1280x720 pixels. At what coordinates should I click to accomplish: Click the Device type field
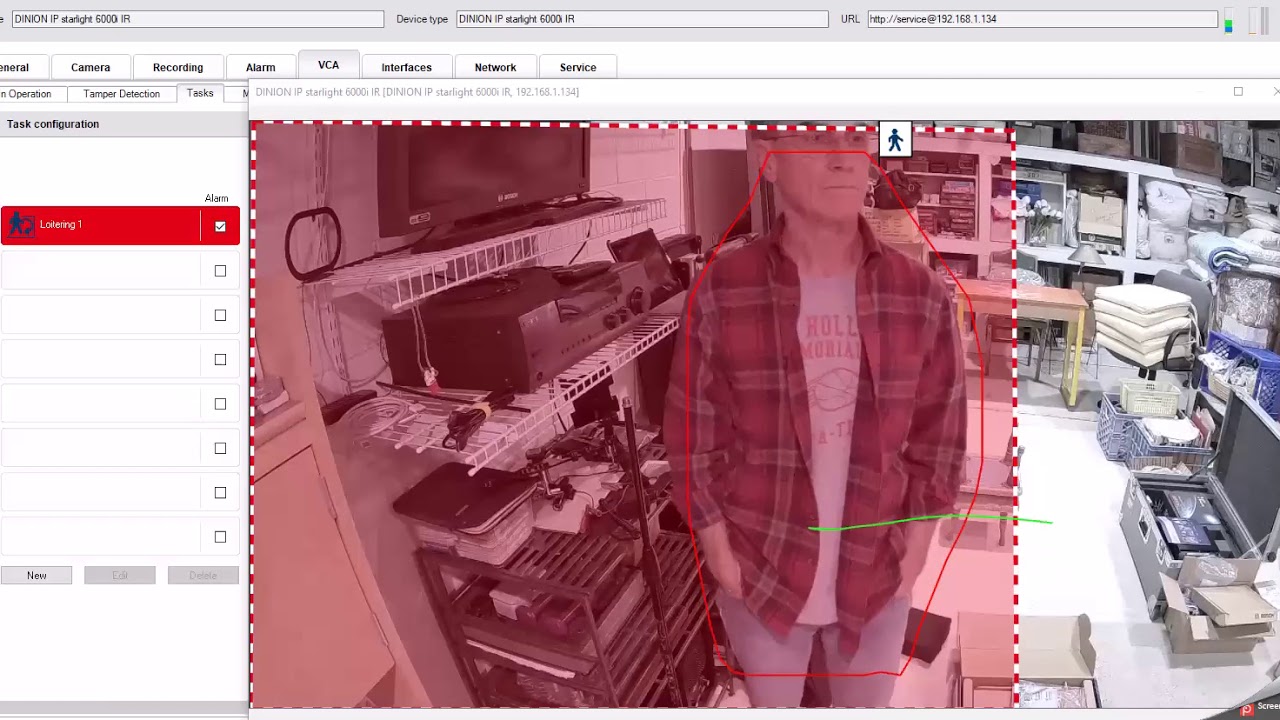tap(642, 19)
